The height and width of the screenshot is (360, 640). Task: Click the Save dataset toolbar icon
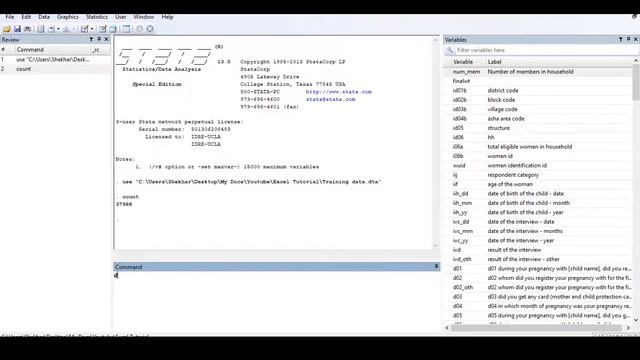[17, 29]
